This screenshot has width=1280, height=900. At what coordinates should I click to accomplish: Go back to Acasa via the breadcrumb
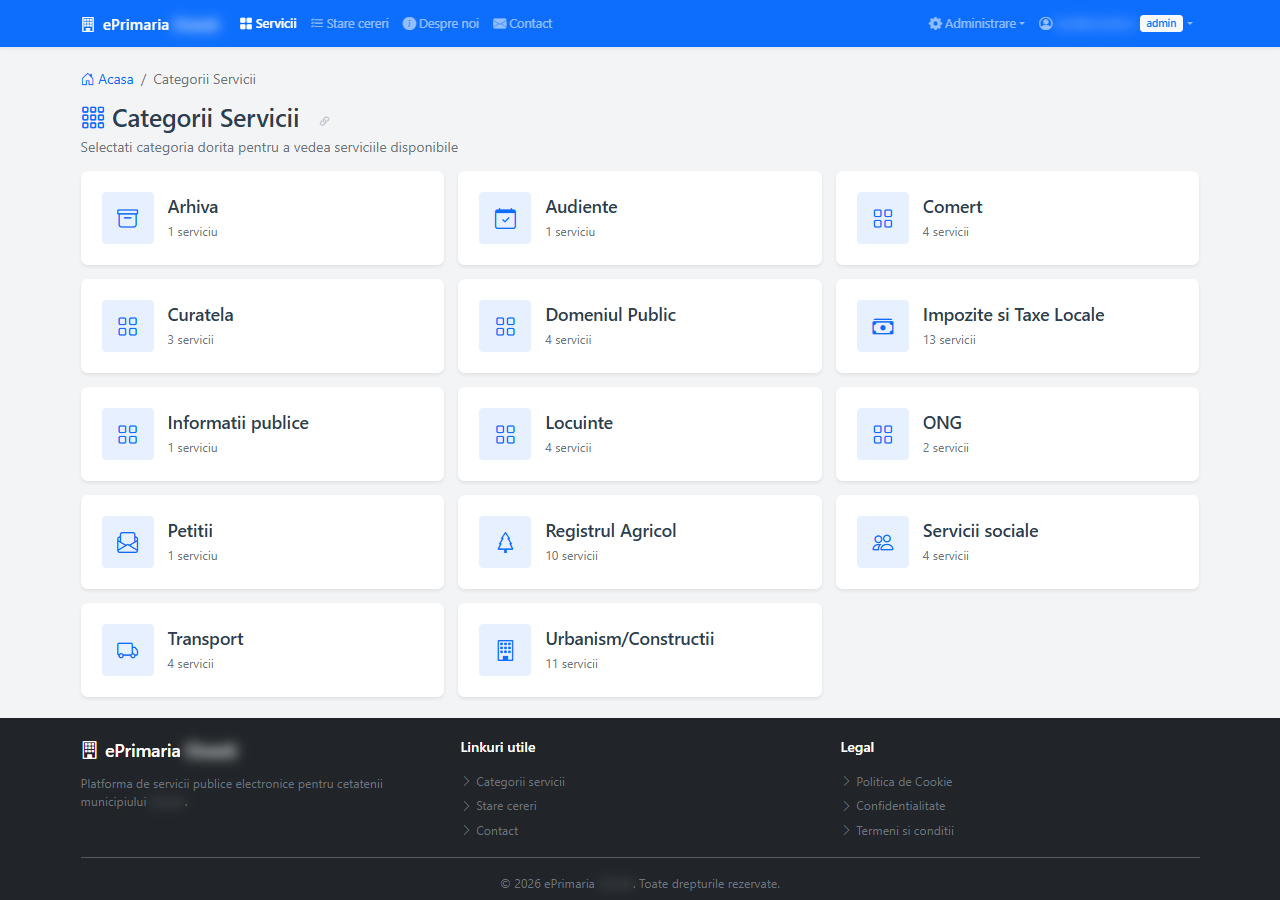tap(107, 79)
